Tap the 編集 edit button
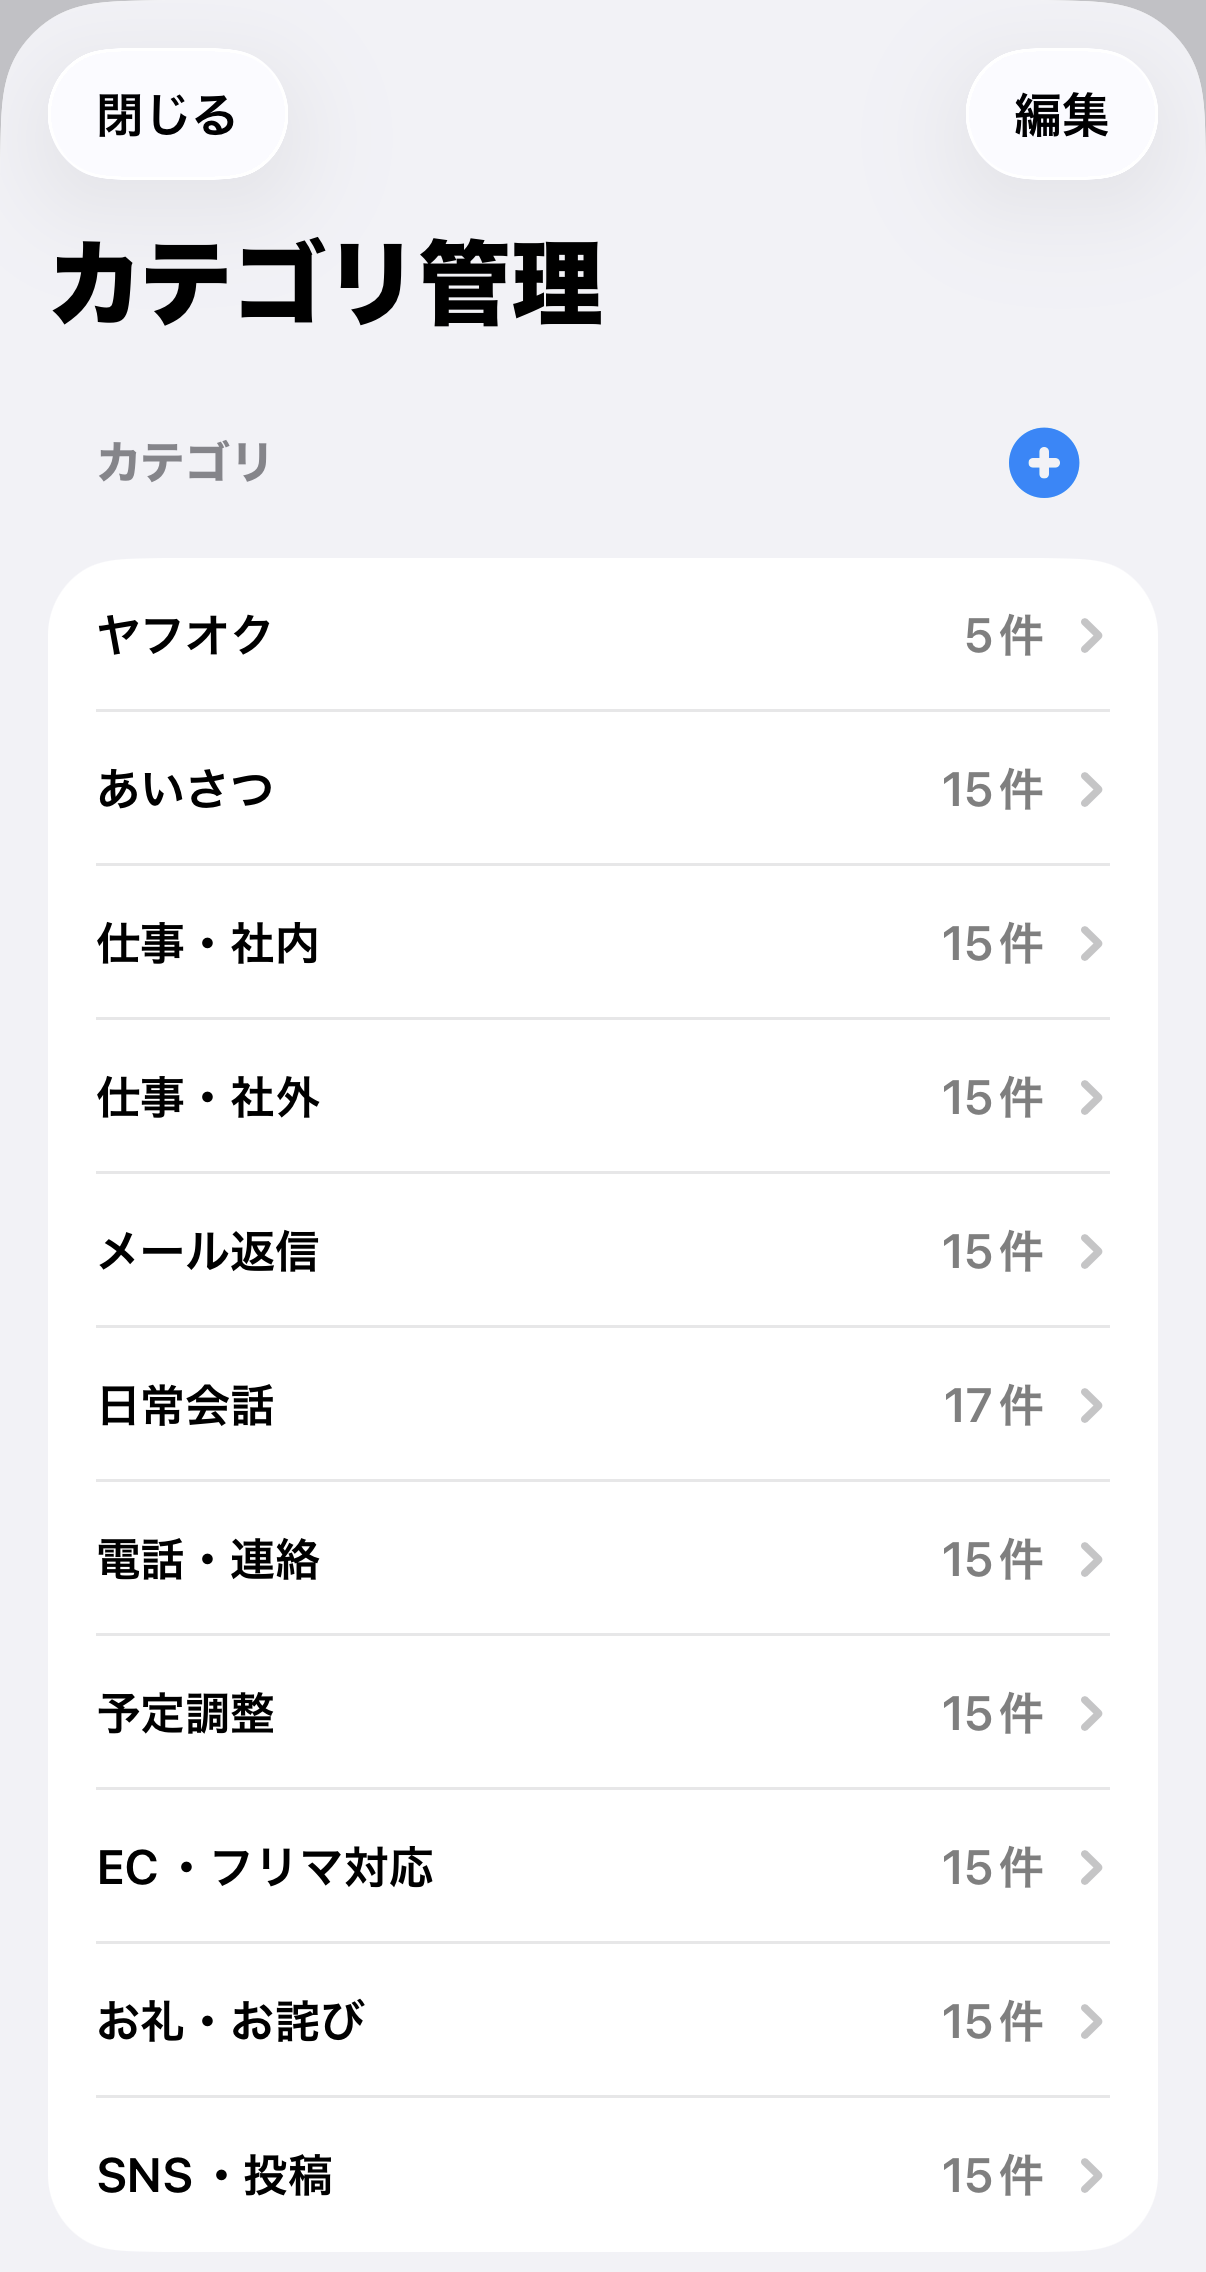 pyautogui.click(x=1061, y=115)
